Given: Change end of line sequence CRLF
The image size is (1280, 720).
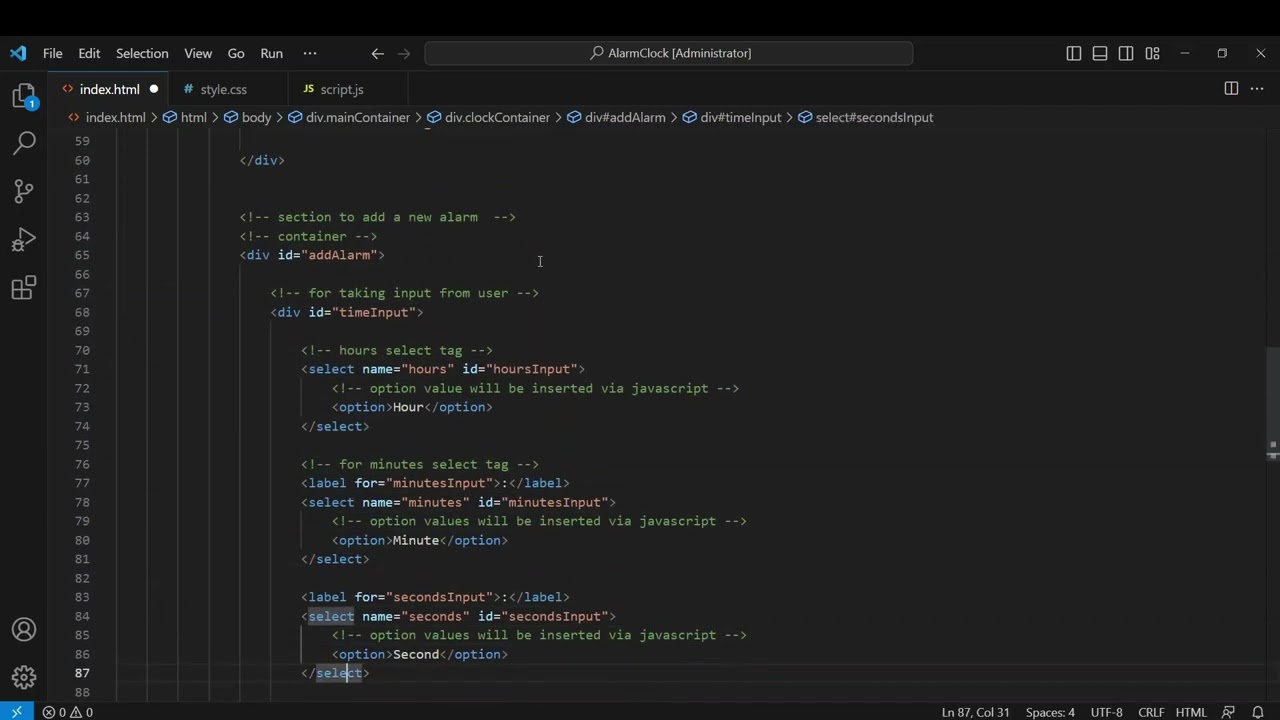Looking at the screenshot, I should pyautogui.click(x=1151, y=712).
